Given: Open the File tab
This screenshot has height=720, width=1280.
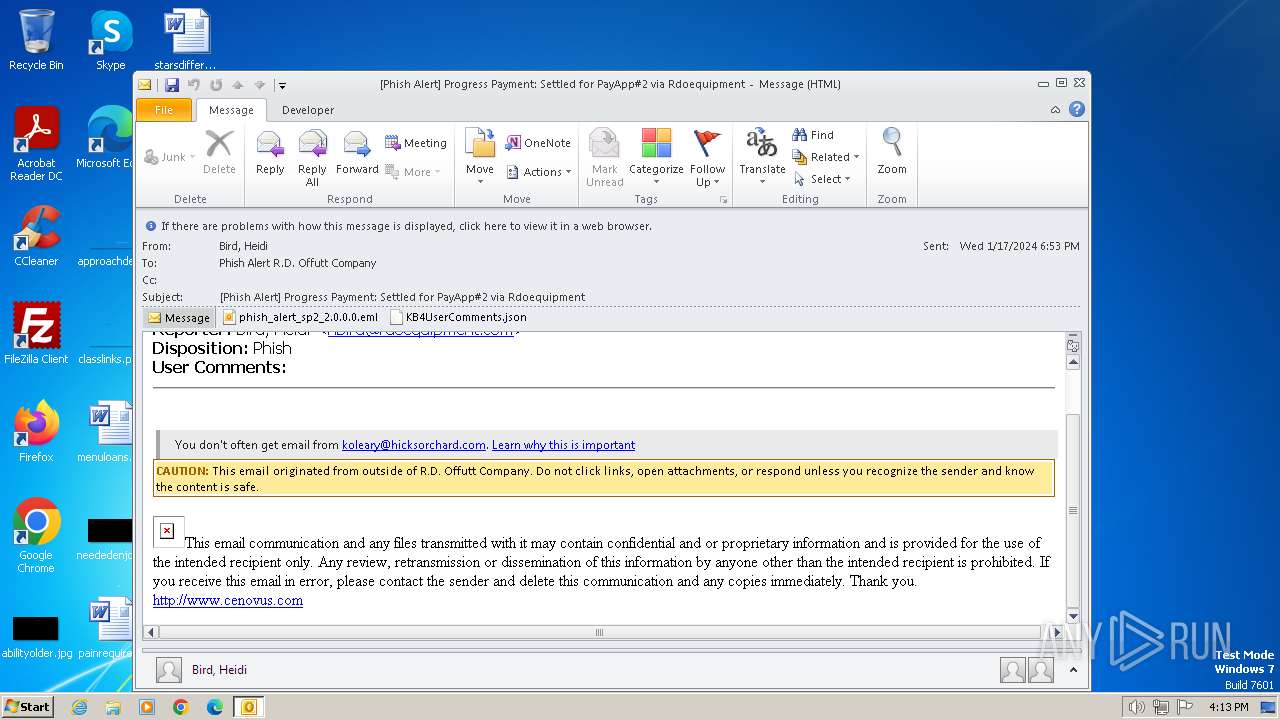Looking at the screenshot, I should click(x=164, y=110).
